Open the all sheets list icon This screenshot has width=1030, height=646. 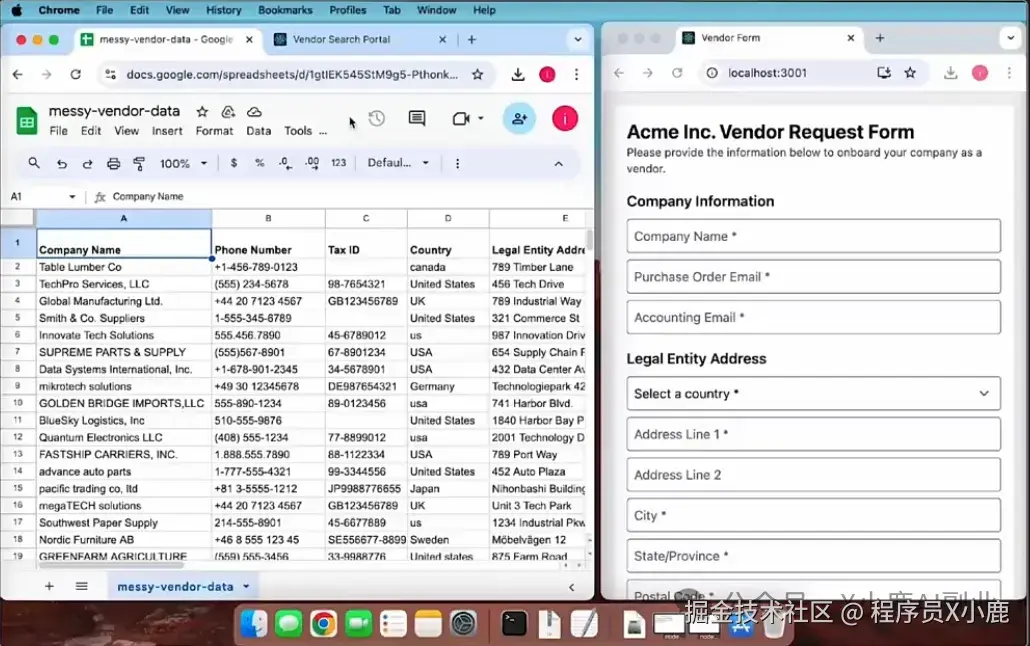click(x=81, y=586)
